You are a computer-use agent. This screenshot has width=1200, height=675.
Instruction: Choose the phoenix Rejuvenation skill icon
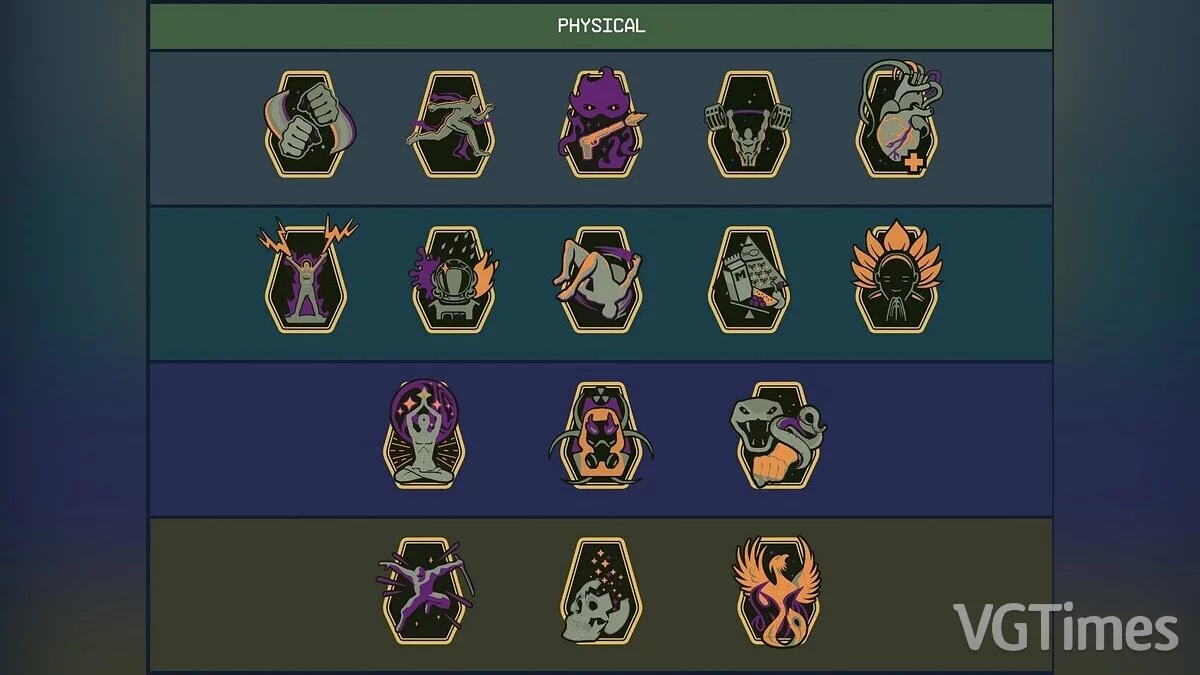pyautogui.click(x=777, y=590)
